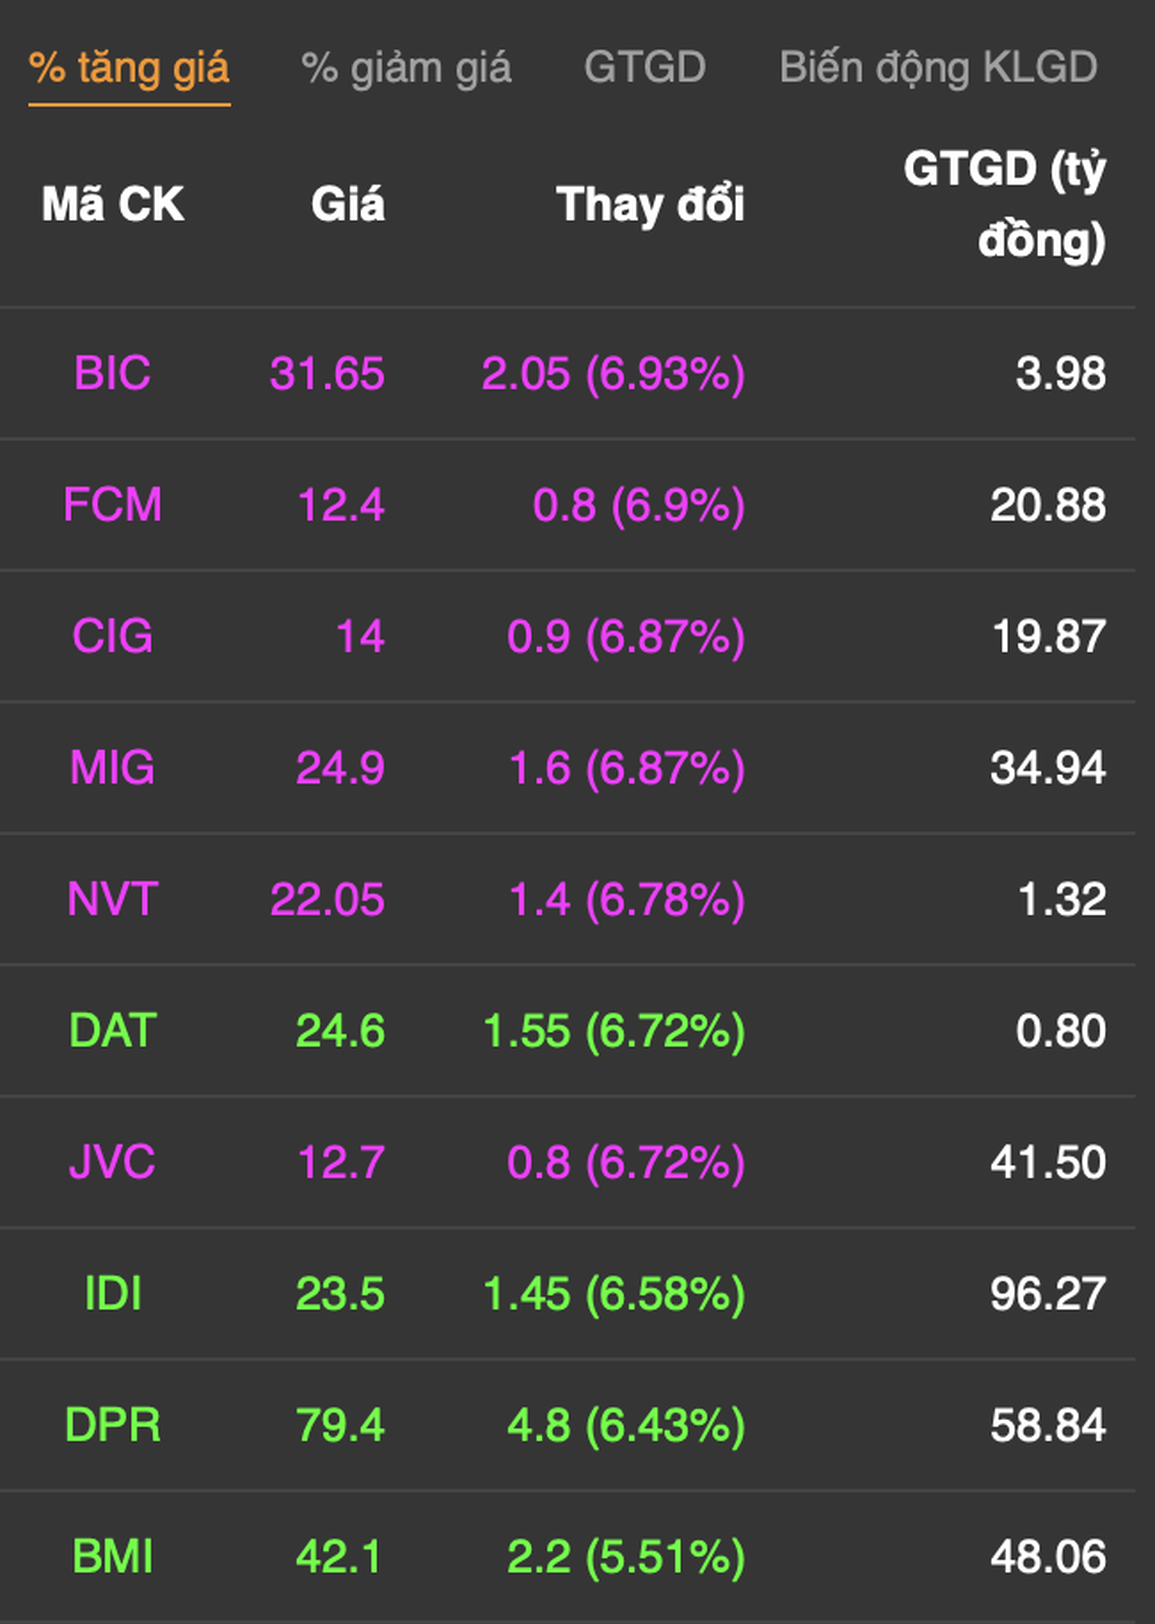This screenshot has height=1624, width=1155.
Task: Click BIC price 31.65
Action: 327,374
